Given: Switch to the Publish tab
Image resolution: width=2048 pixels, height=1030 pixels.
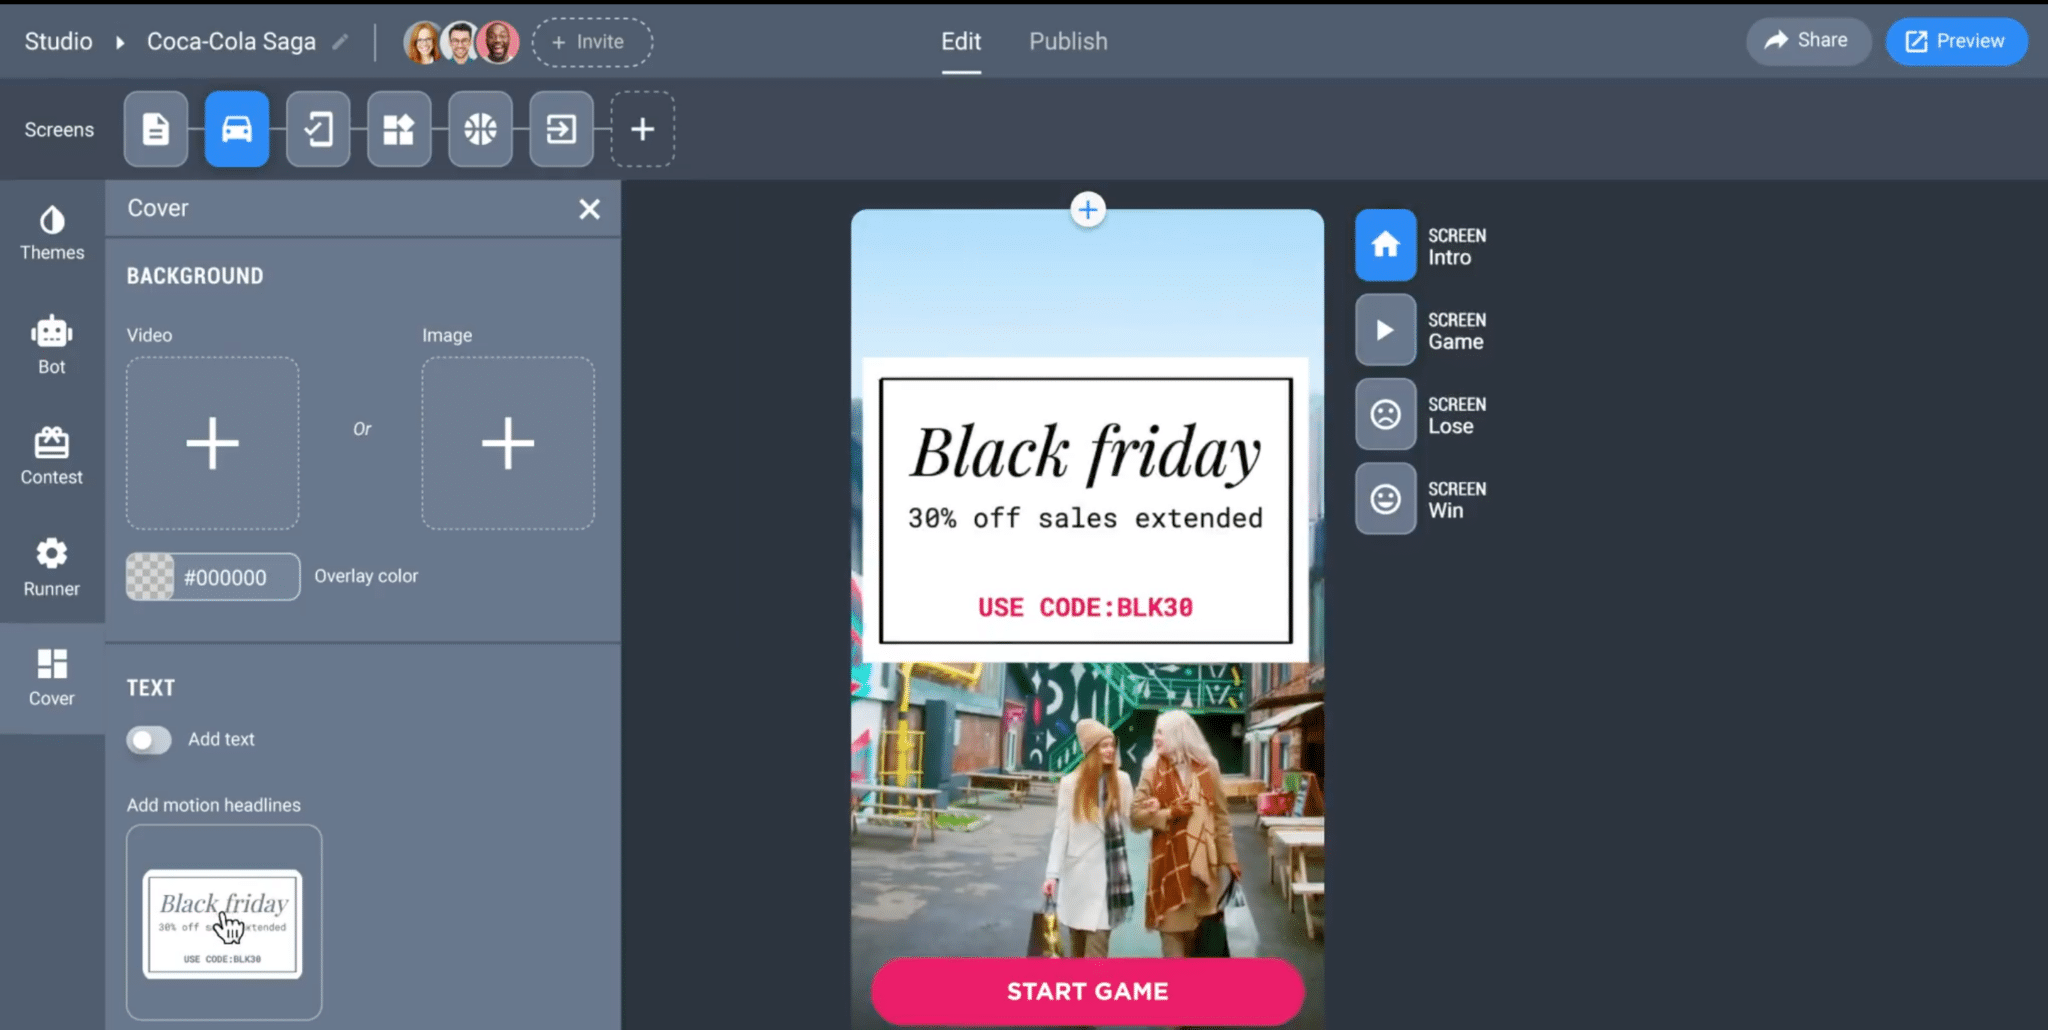Looking at the screenshot, I should point(1067,41).
